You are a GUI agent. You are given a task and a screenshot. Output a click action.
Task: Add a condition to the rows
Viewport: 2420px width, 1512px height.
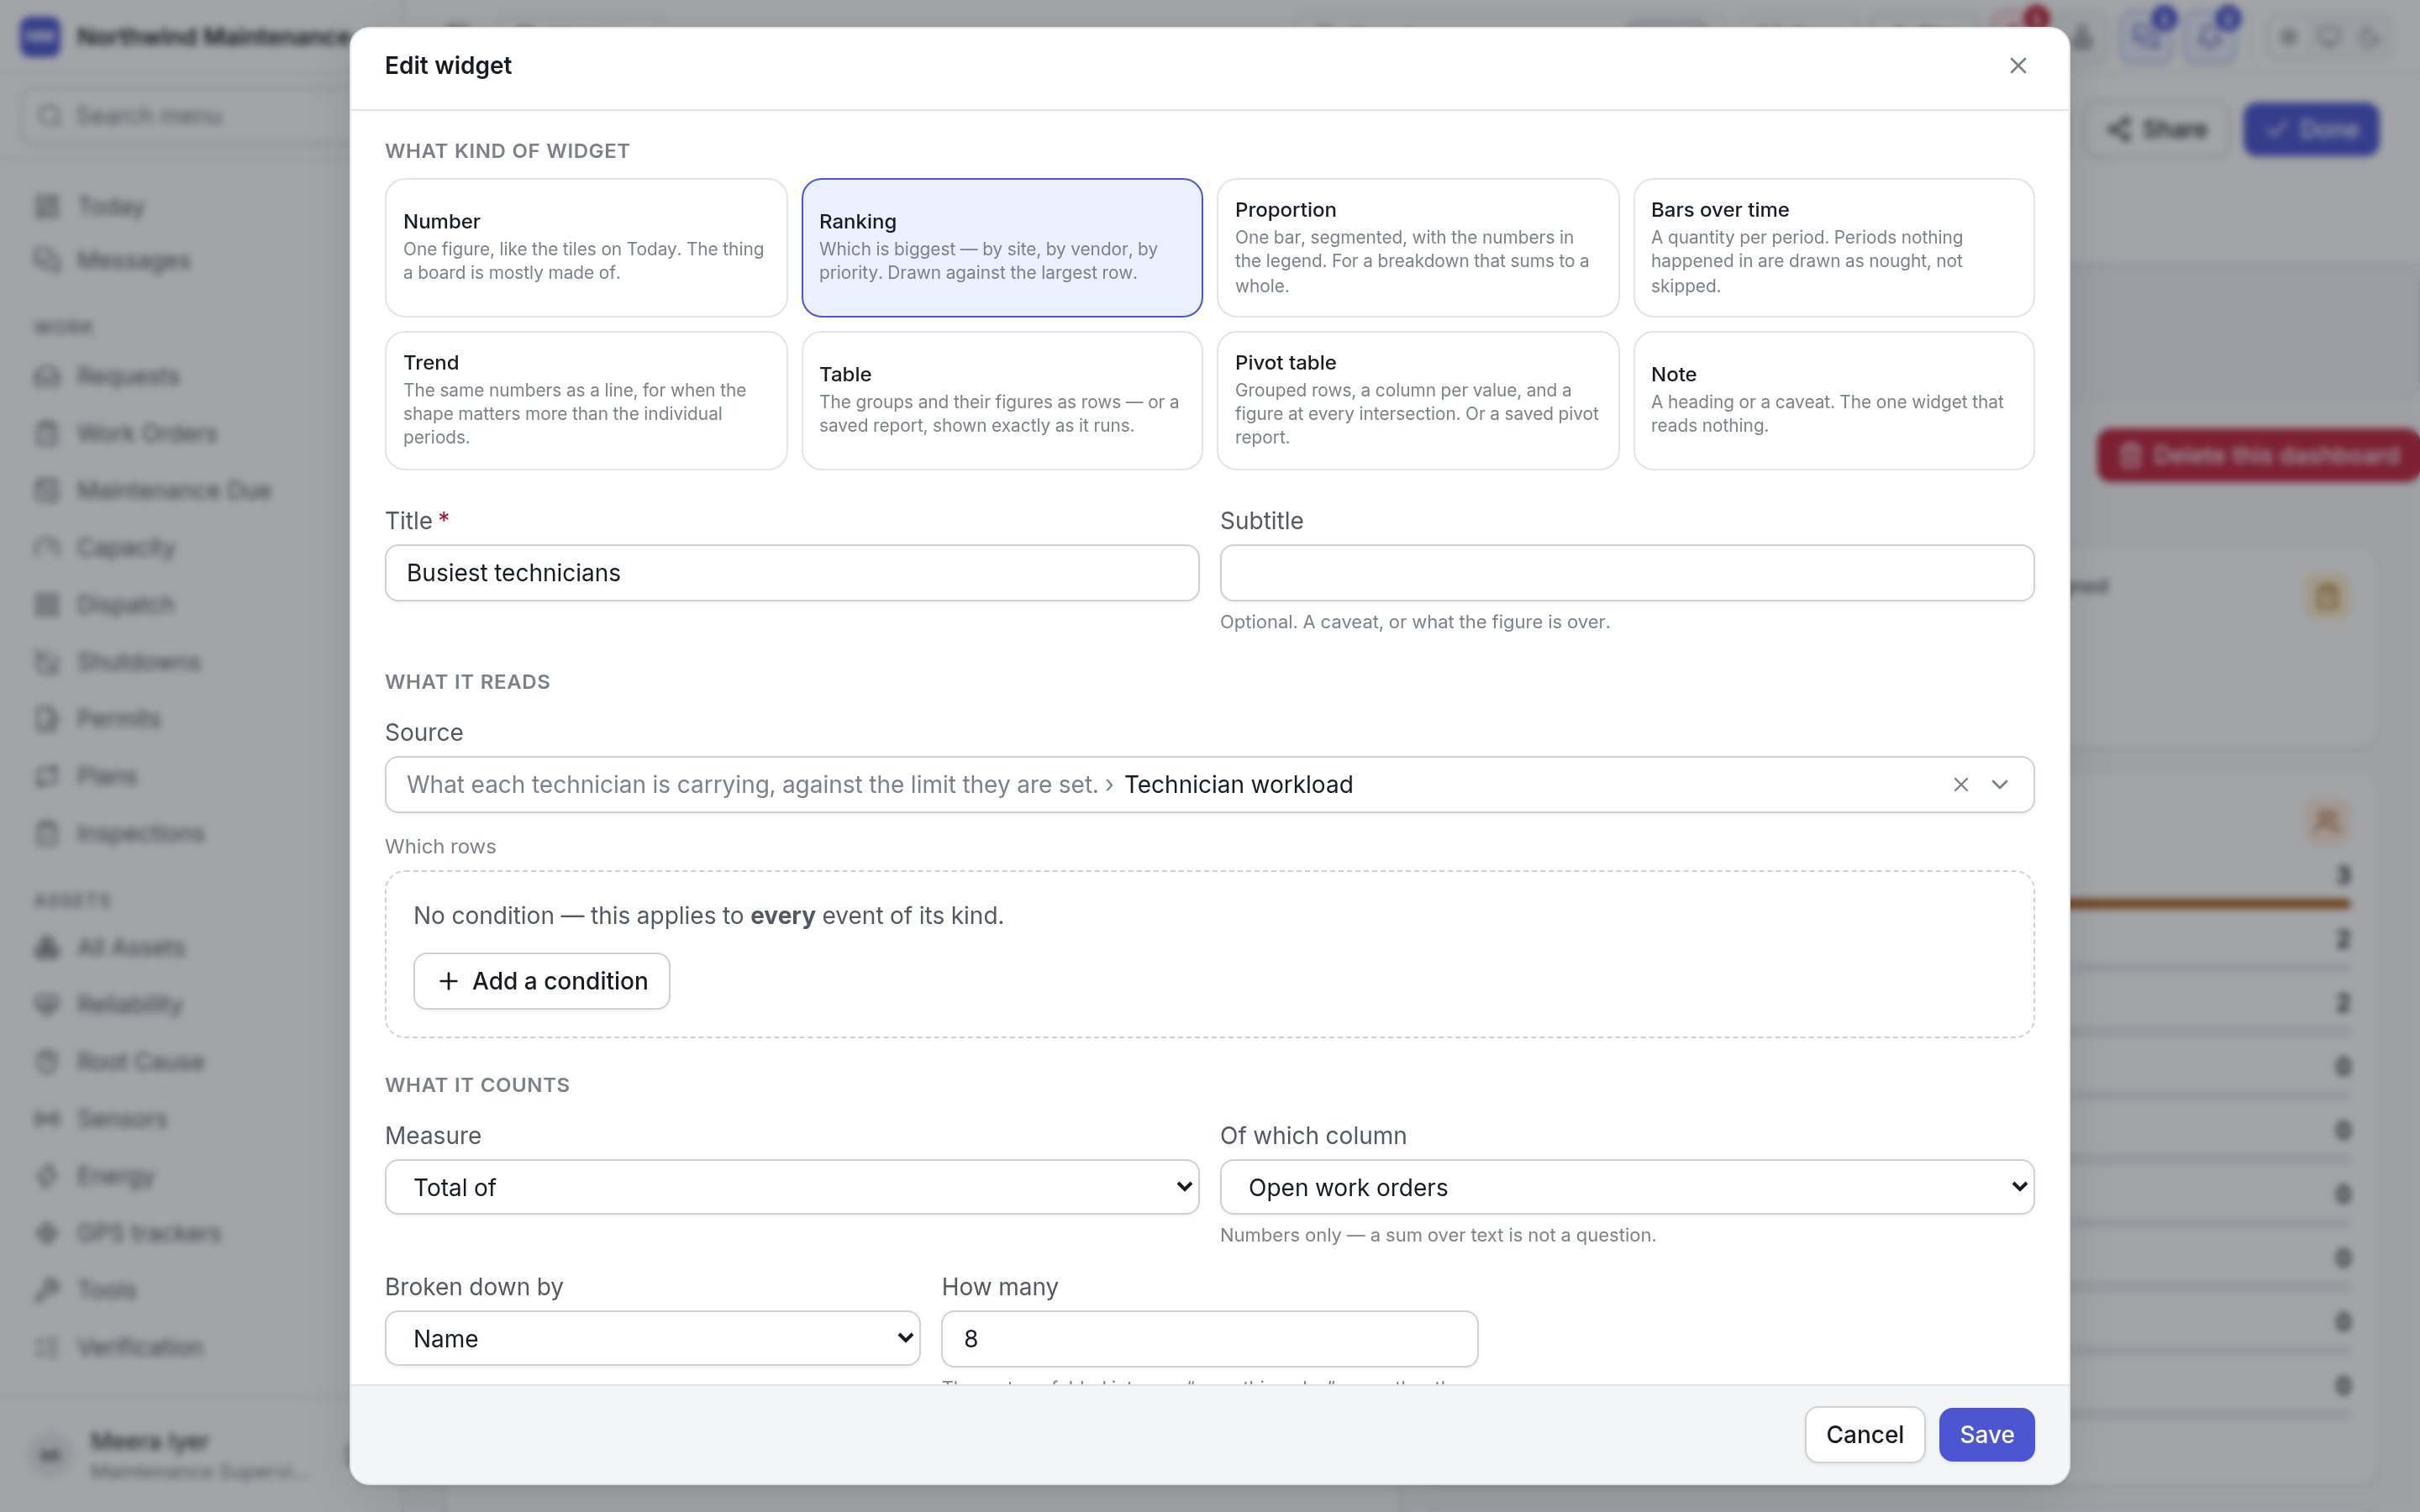click(542, 981)
